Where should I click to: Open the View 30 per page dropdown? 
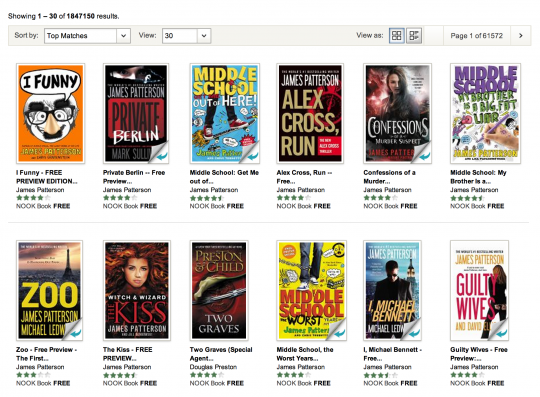pyautogui.click(x=186, y=35)
